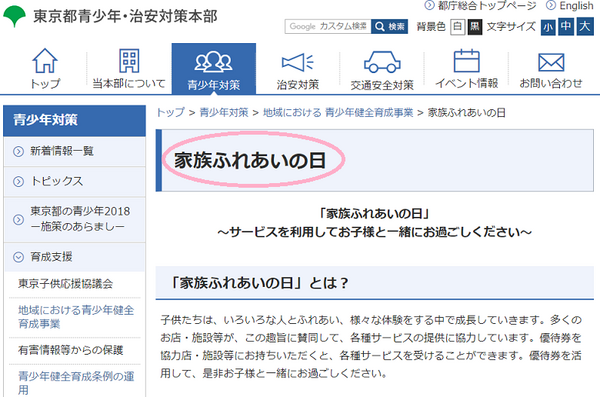Open 交通安全対策 car icon
The image size is (600, 397).
click(382, 62)
